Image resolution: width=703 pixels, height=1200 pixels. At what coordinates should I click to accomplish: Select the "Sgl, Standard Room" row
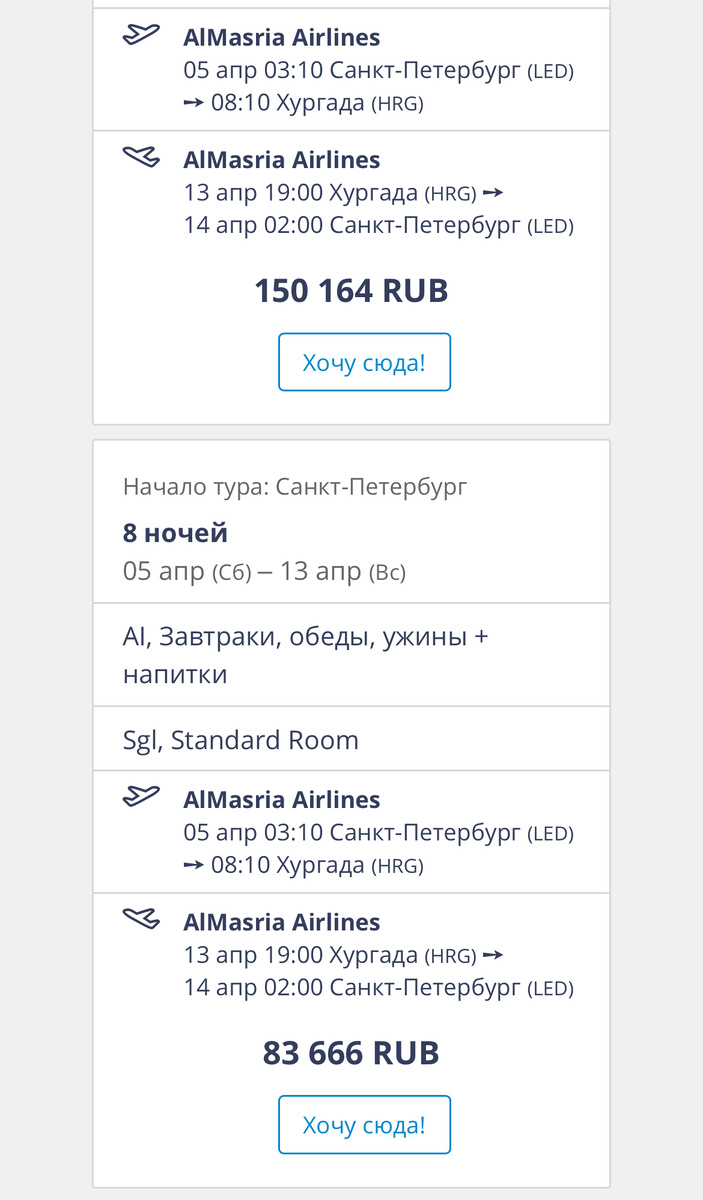[240, 740]
